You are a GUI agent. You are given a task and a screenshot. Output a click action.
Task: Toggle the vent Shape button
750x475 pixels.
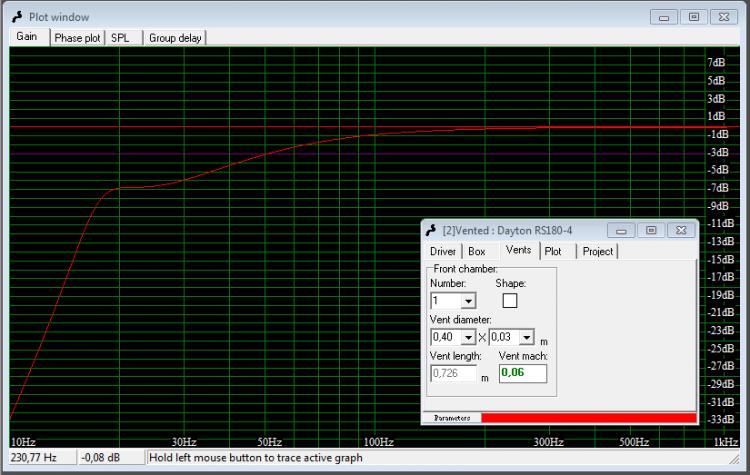click(x=510, y=300)
